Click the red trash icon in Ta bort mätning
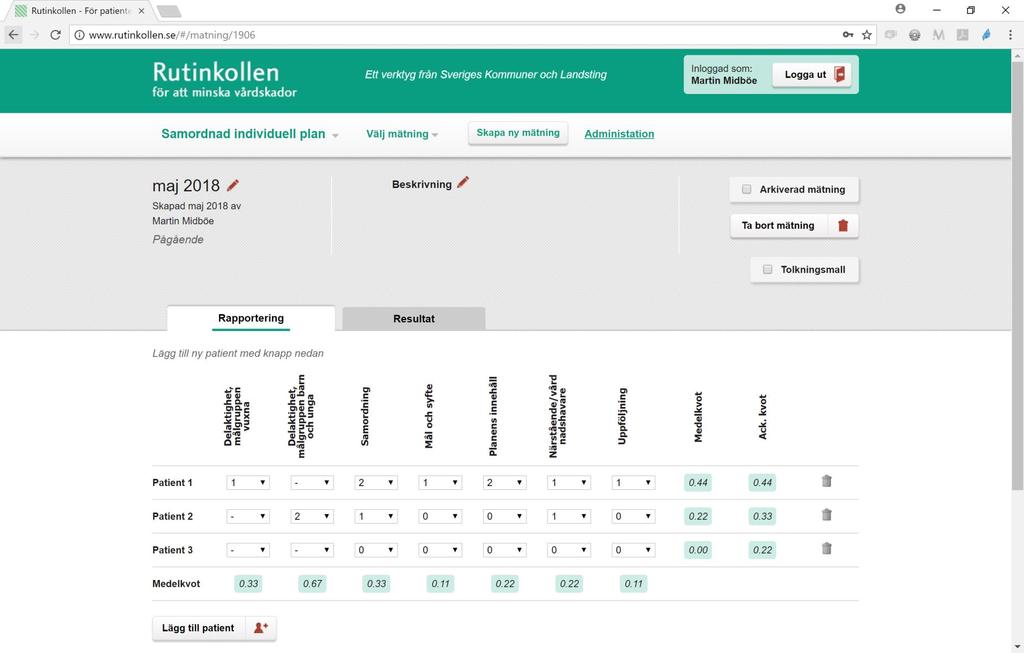The image size is (1024, 653). pyautogui.click(x=842, y=225)
